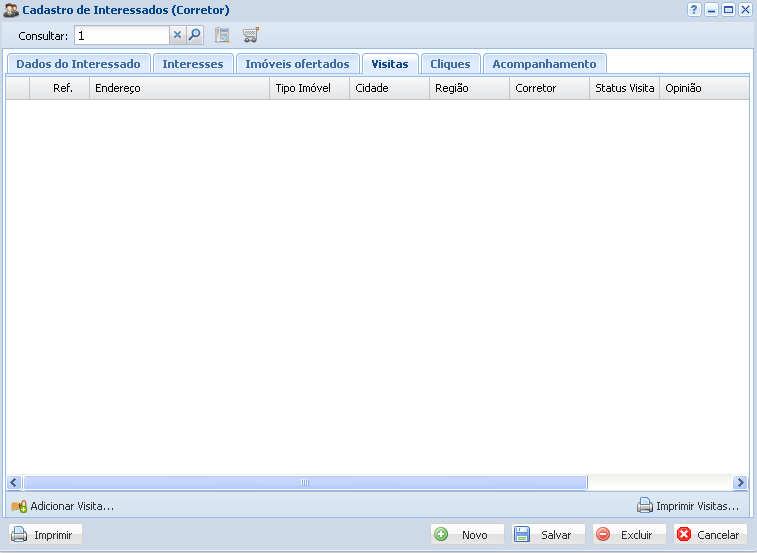Switch to Dados do Interessado tab

[78, 64]
